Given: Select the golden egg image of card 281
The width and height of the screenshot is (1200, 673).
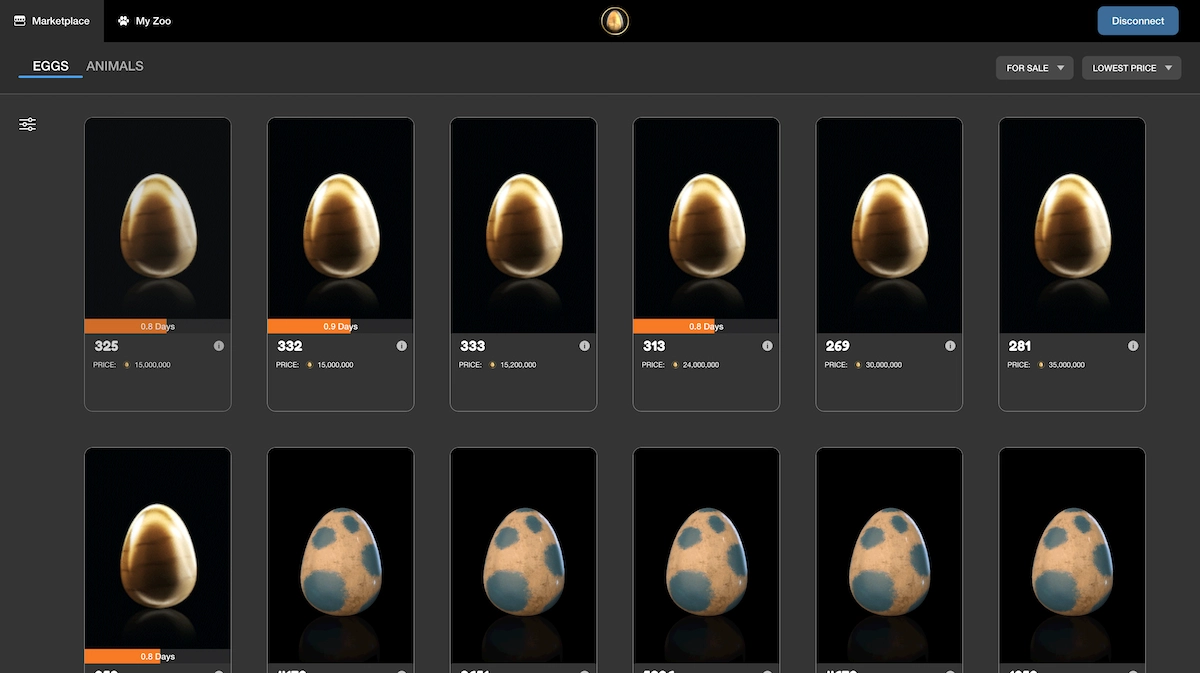Looking at the screenshot, I should tap(1073, 227).
